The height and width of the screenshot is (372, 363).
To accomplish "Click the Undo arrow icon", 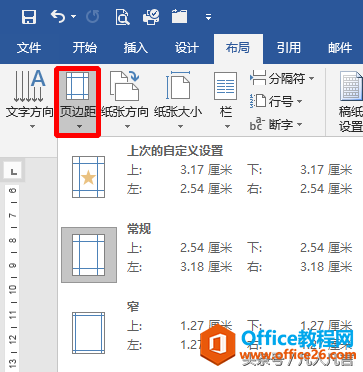I will (58, 16).
